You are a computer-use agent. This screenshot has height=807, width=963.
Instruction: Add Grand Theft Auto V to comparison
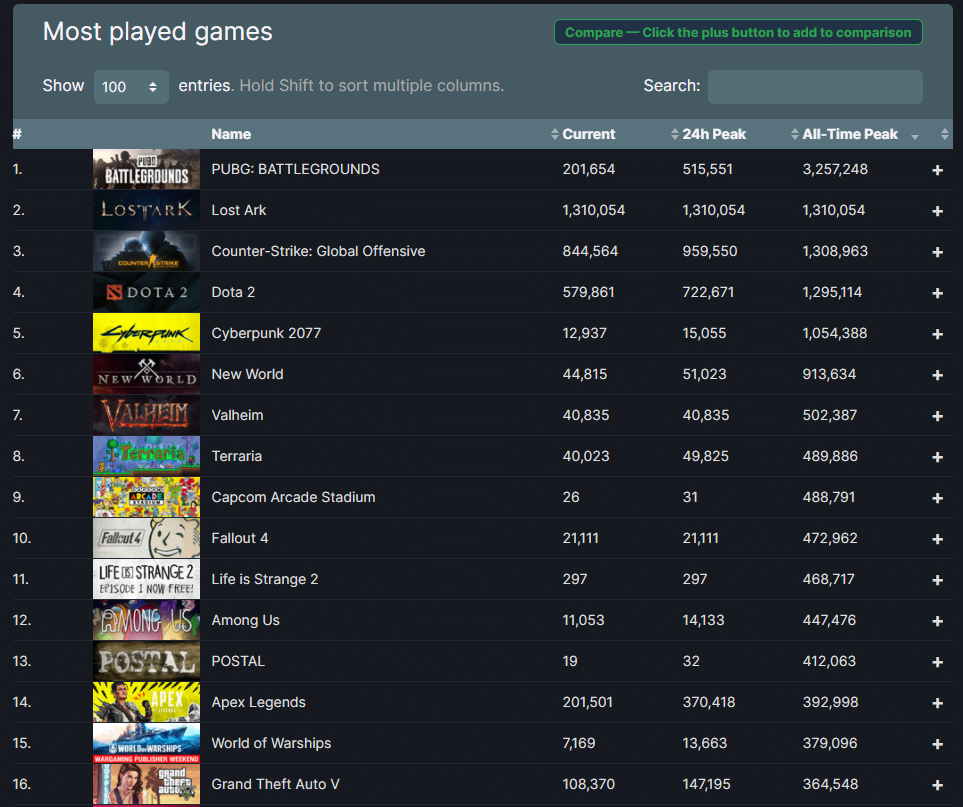pos(937,785)
